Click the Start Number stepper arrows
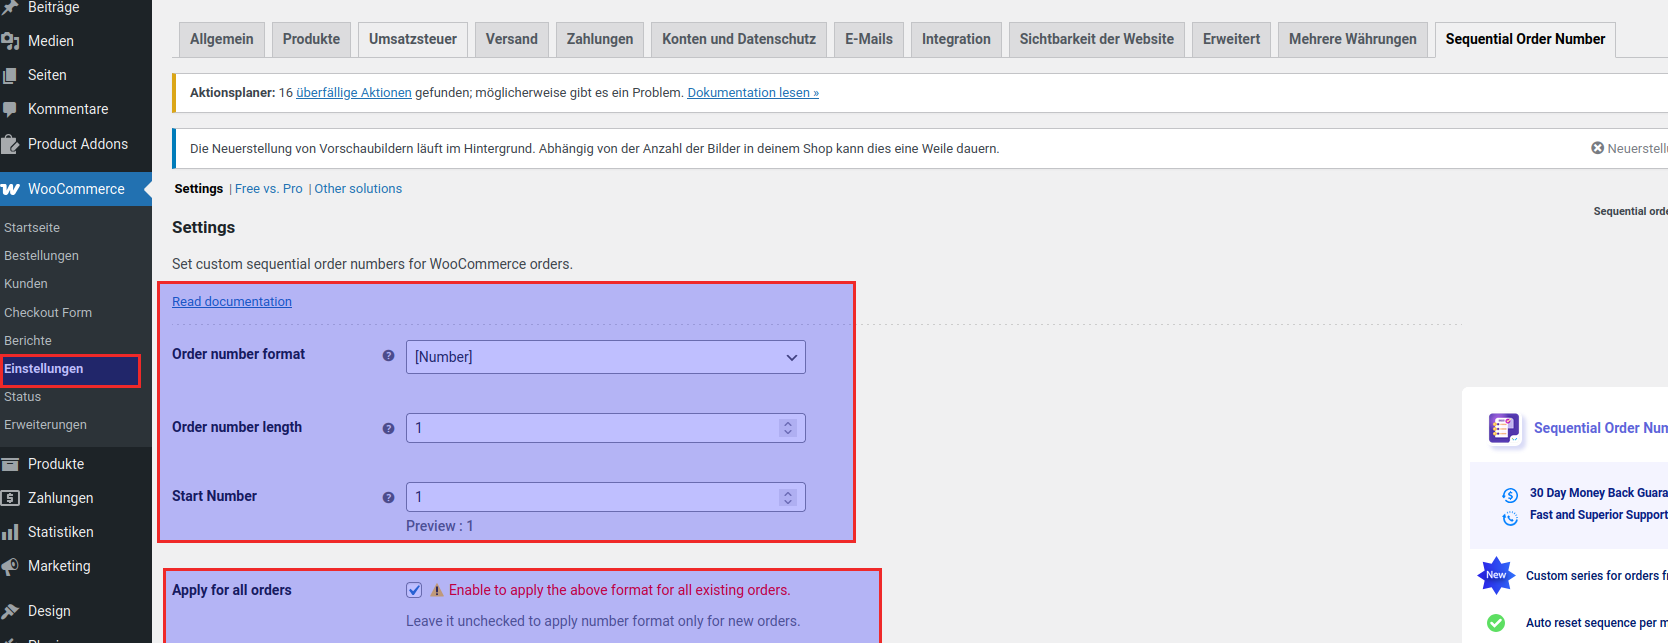 click(788, 497)
